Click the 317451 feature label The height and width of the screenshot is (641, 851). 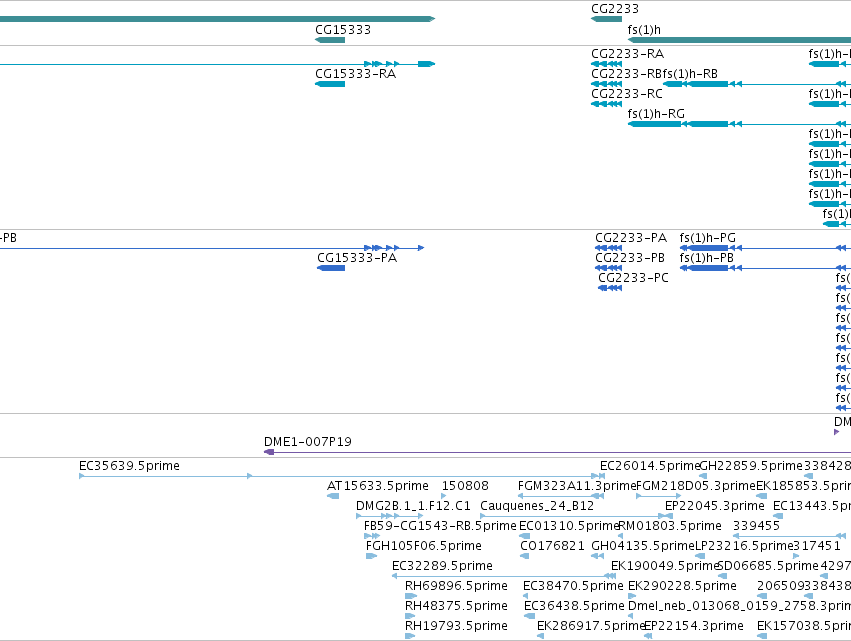tap(817, 546)
